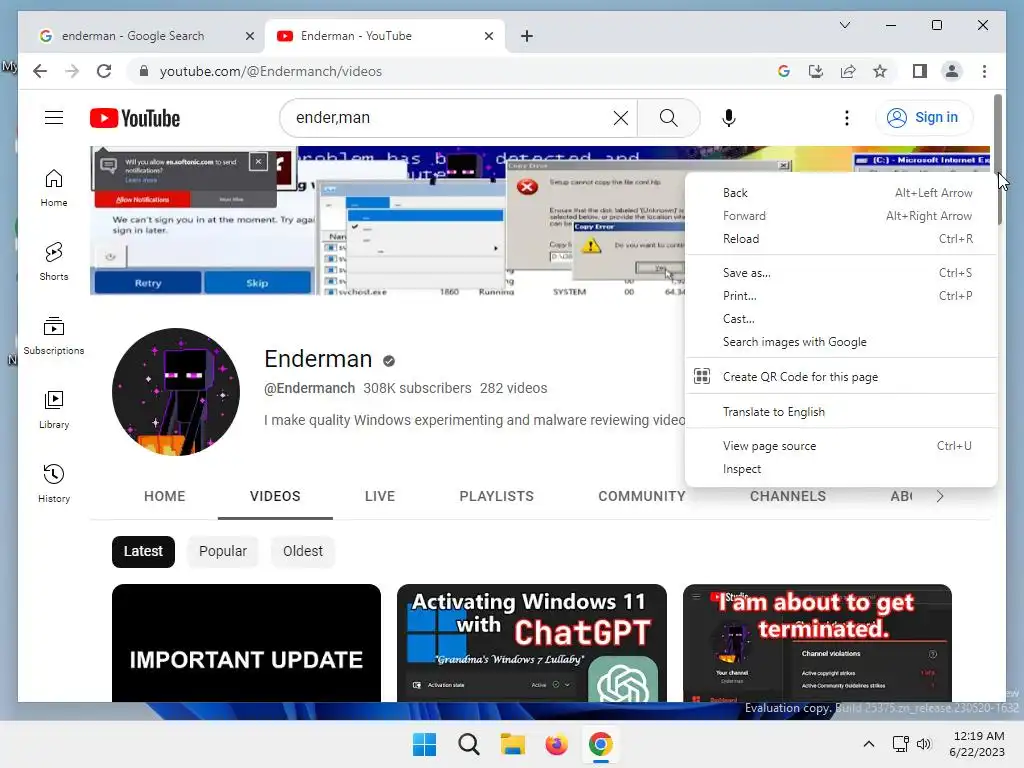Expand the tab search chevron

[844, 25]
